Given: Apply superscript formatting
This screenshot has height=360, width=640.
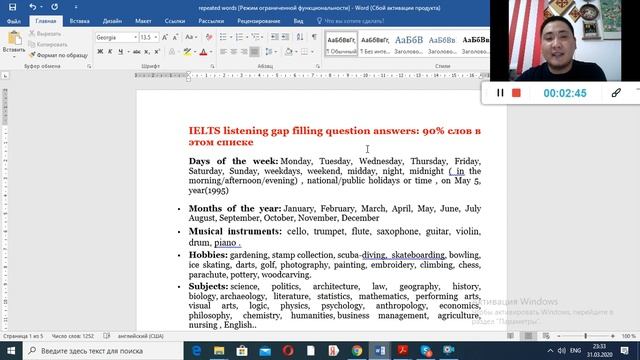Looking at the screenshot, I should pyautogui.click(x=157, y=52).
